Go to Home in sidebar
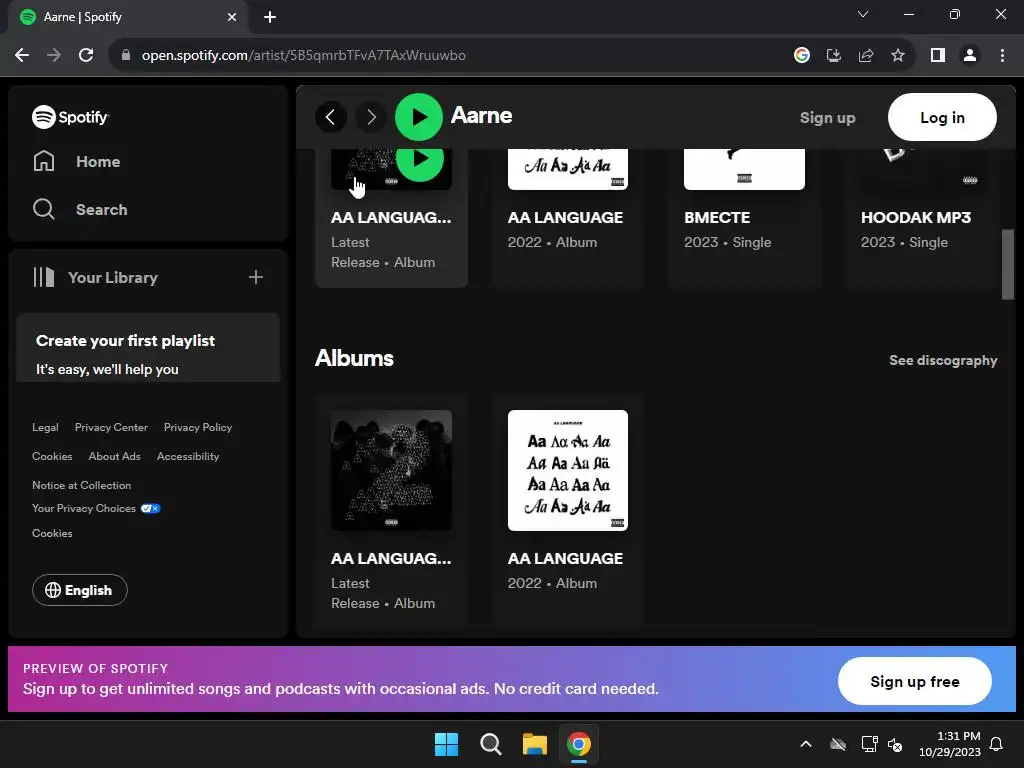 coord(76,161)
